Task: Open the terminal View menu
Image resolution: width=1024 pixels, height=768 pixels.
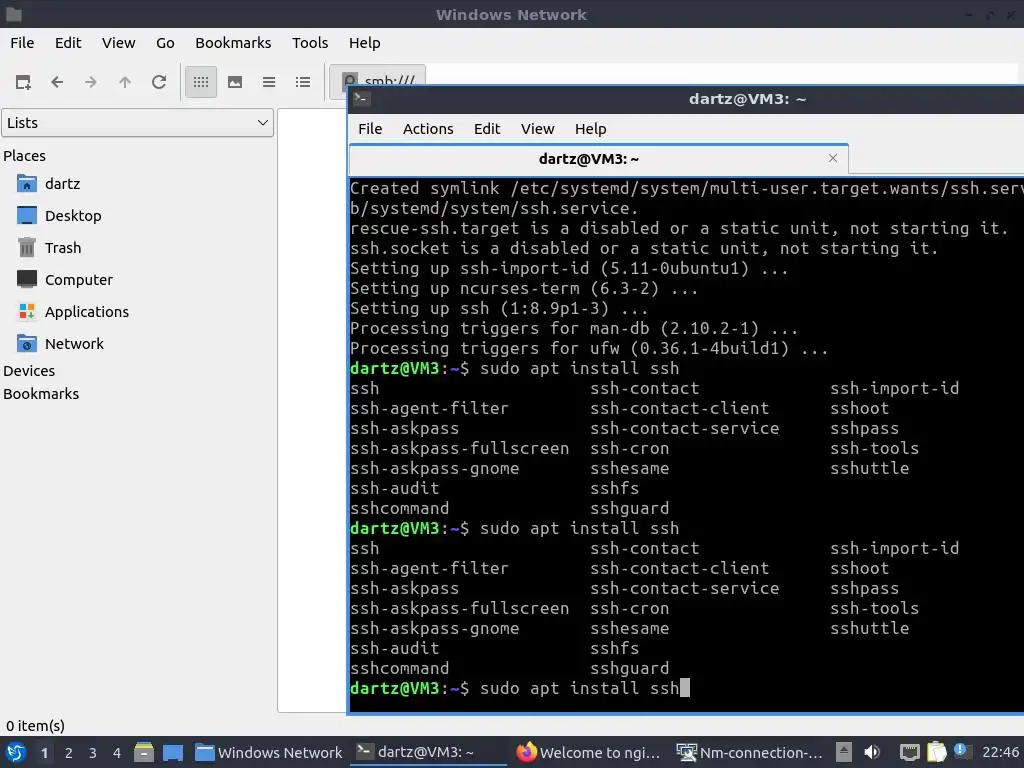Action: [x=537, y=129]
